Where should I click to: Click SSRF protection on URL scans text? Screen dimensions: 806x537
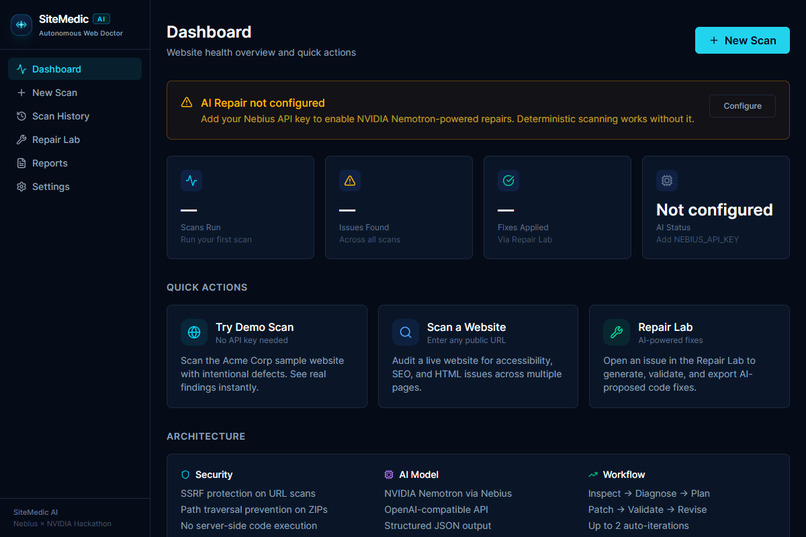click(248, 493)
